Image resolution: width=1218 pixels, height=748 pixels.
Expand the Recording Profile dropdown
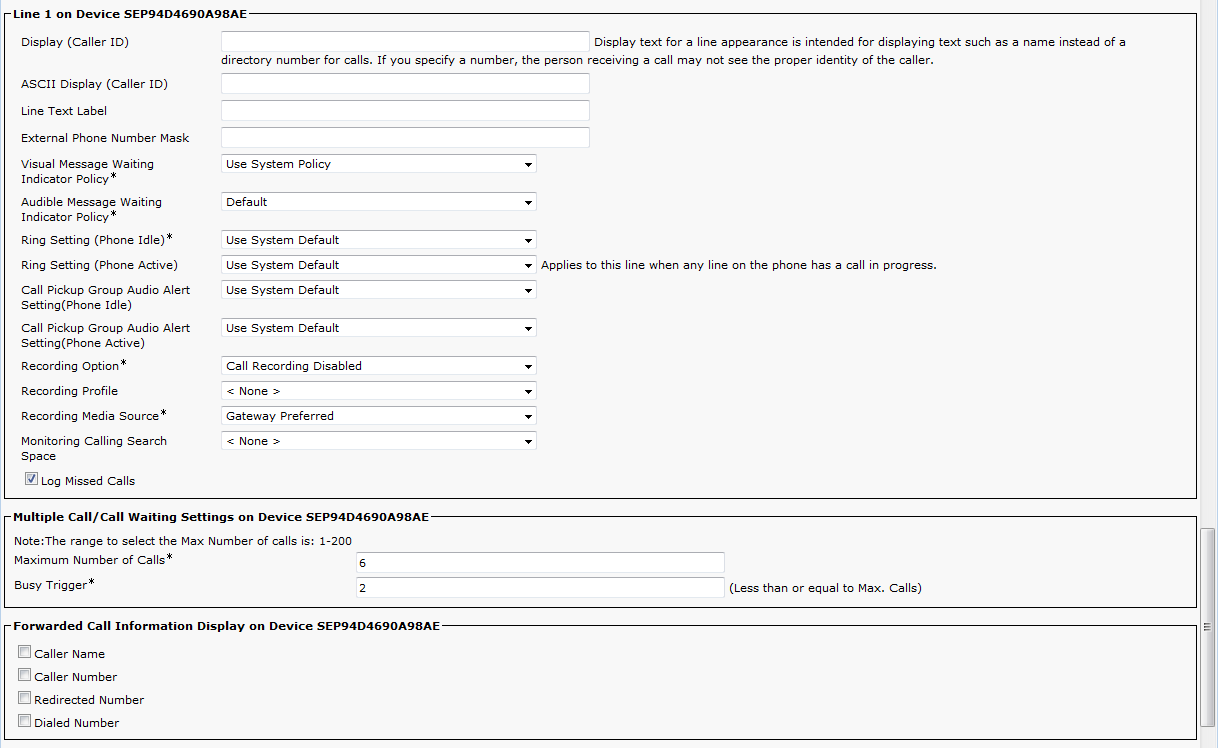pyautogui.click(x=378, y=391)
